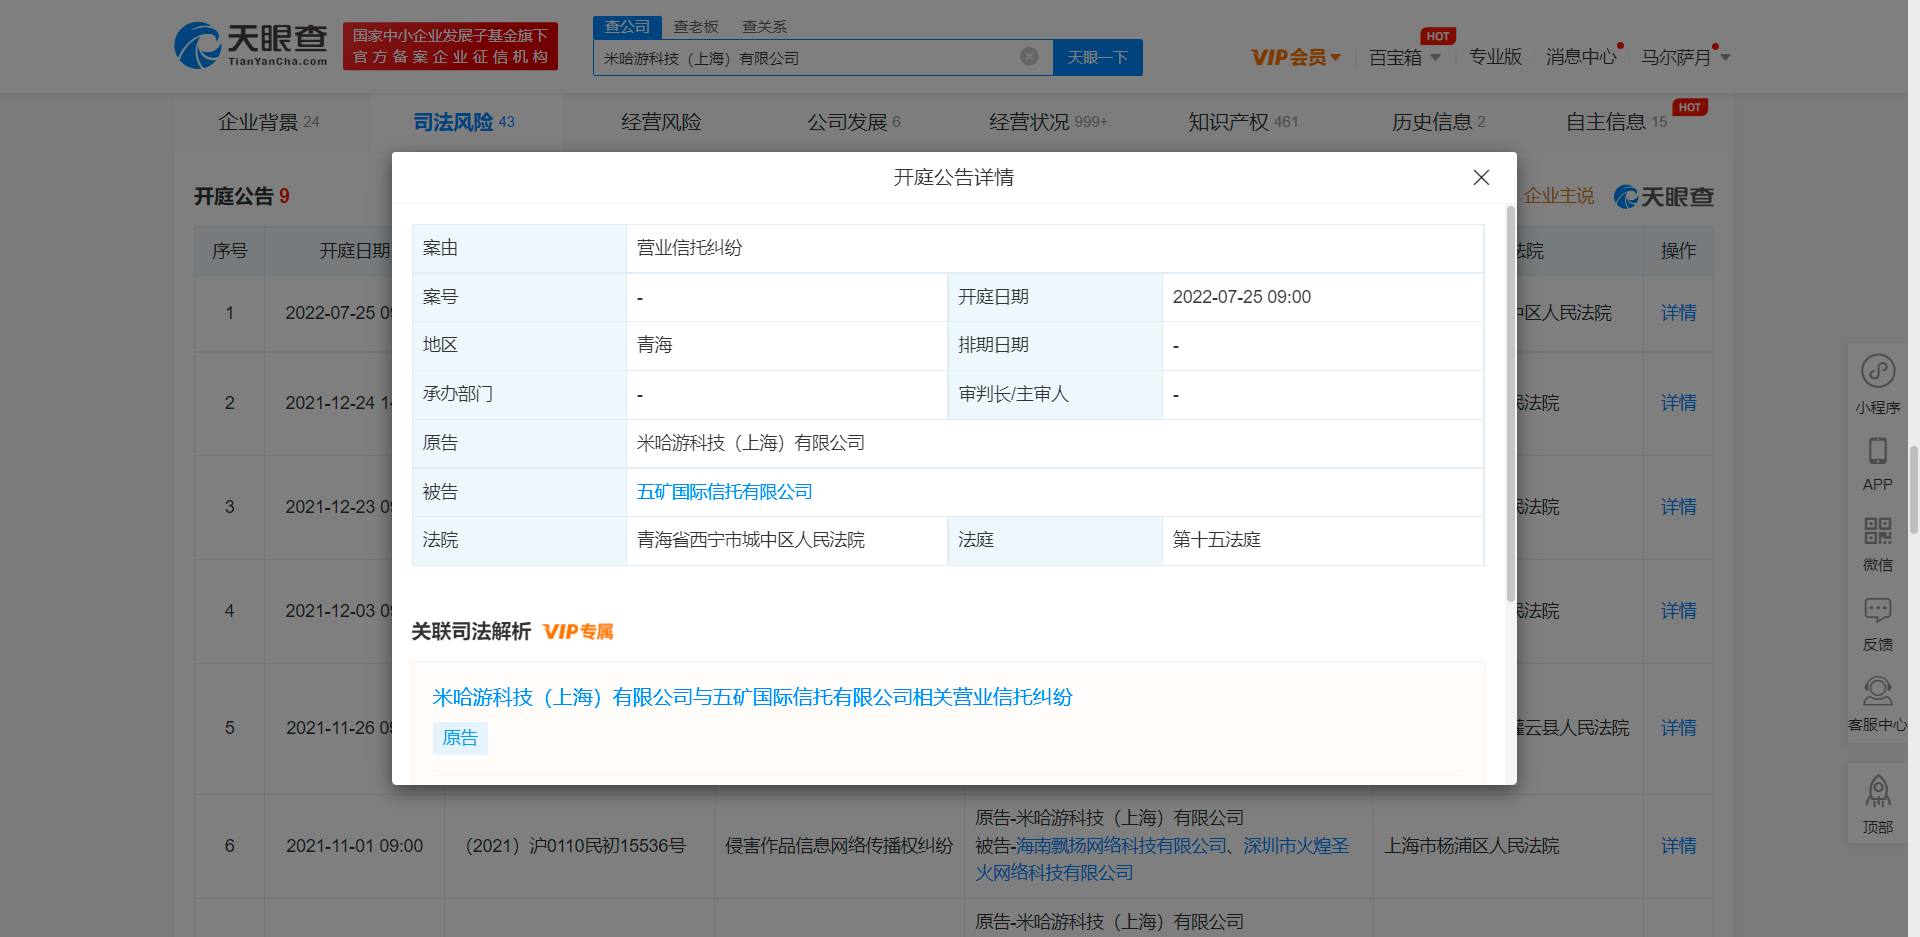The width and height of the screenshot is (1920, 937).
Task: Switch to the 查老板 search tab
Action: click(696, 27)
